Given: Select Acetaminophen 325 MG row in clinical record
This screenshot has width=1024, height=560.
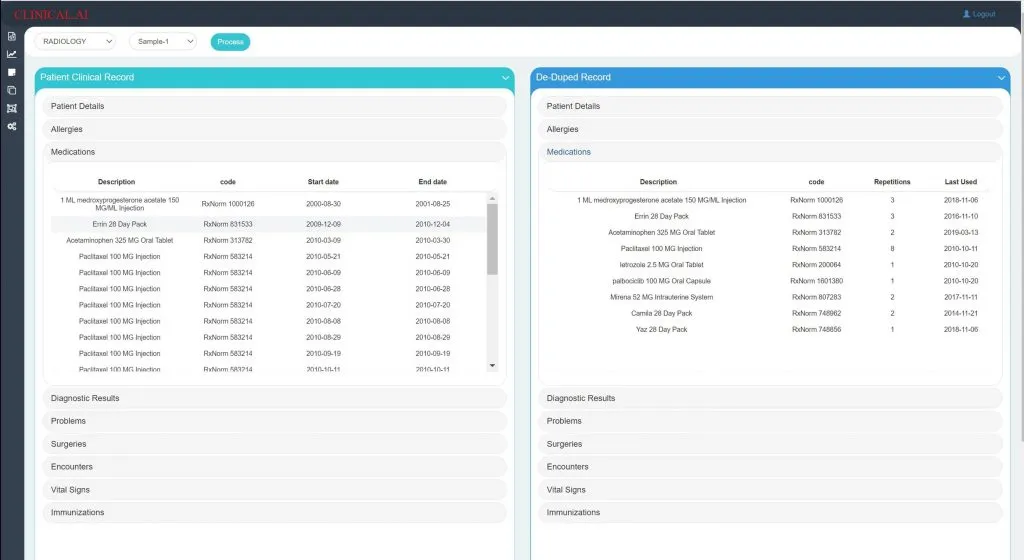Looking at the screenshot, I should click(268, 240).
